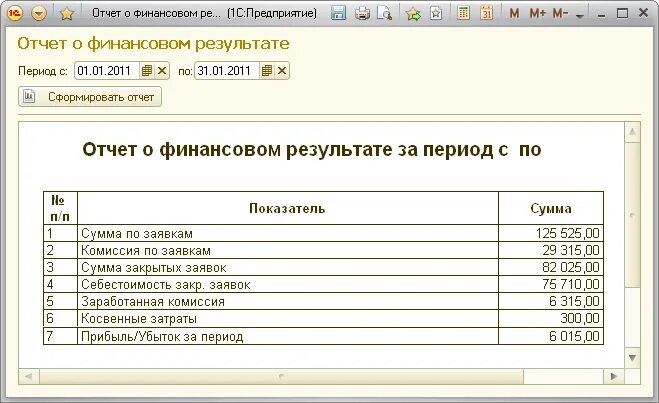Image resolution: width=659 pixels, height=403 pixels.
Task: Get link to page via star page icon
Action: click(x=436, y=13)
